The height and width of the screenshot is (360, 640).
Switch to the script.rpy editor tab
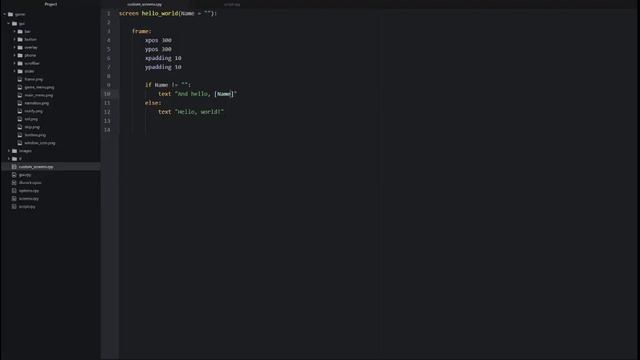click(232, 4)
